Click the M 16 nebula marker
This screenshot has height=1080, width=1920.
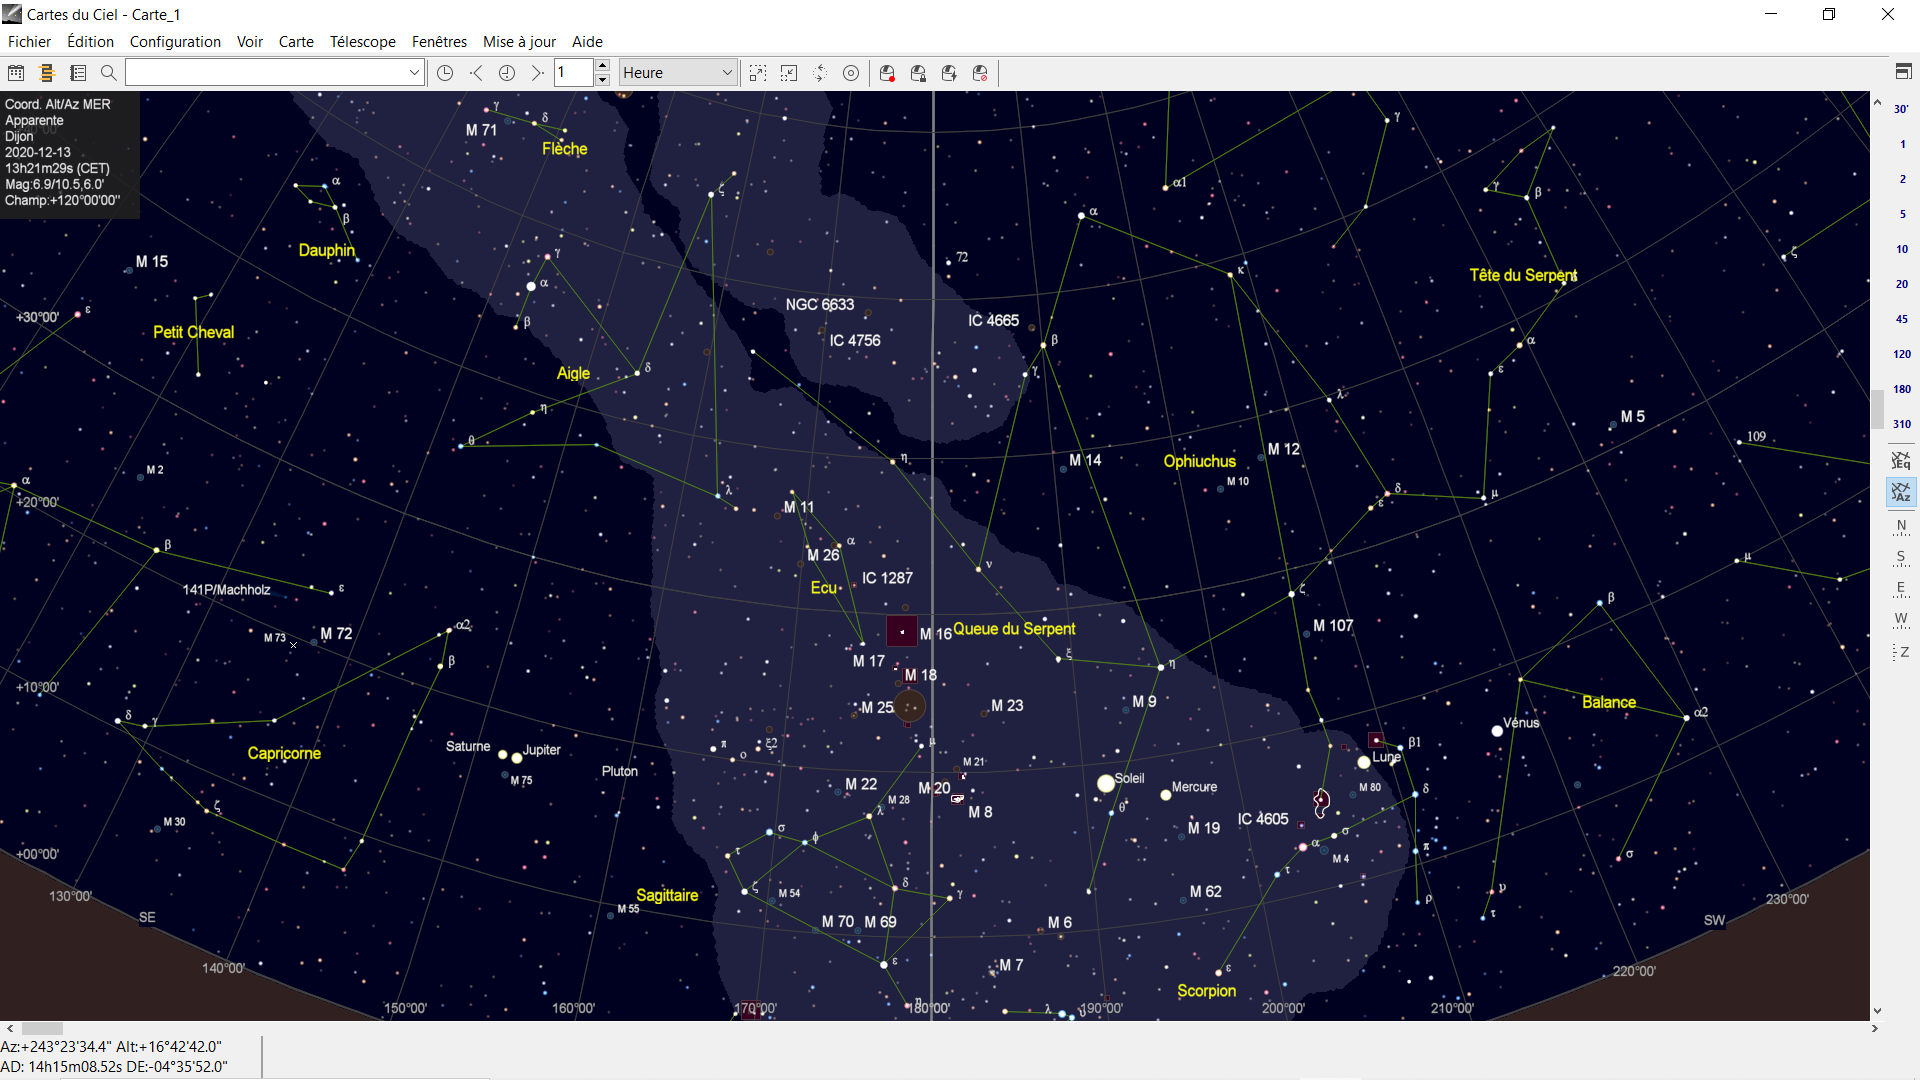[902, 632]
